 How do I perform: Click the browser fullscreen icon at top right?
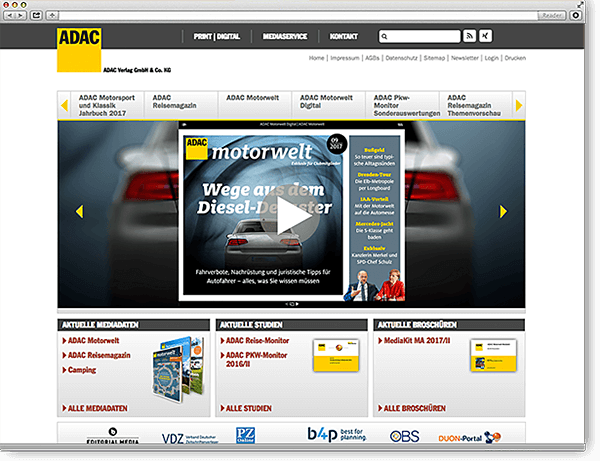coord(580,5)
